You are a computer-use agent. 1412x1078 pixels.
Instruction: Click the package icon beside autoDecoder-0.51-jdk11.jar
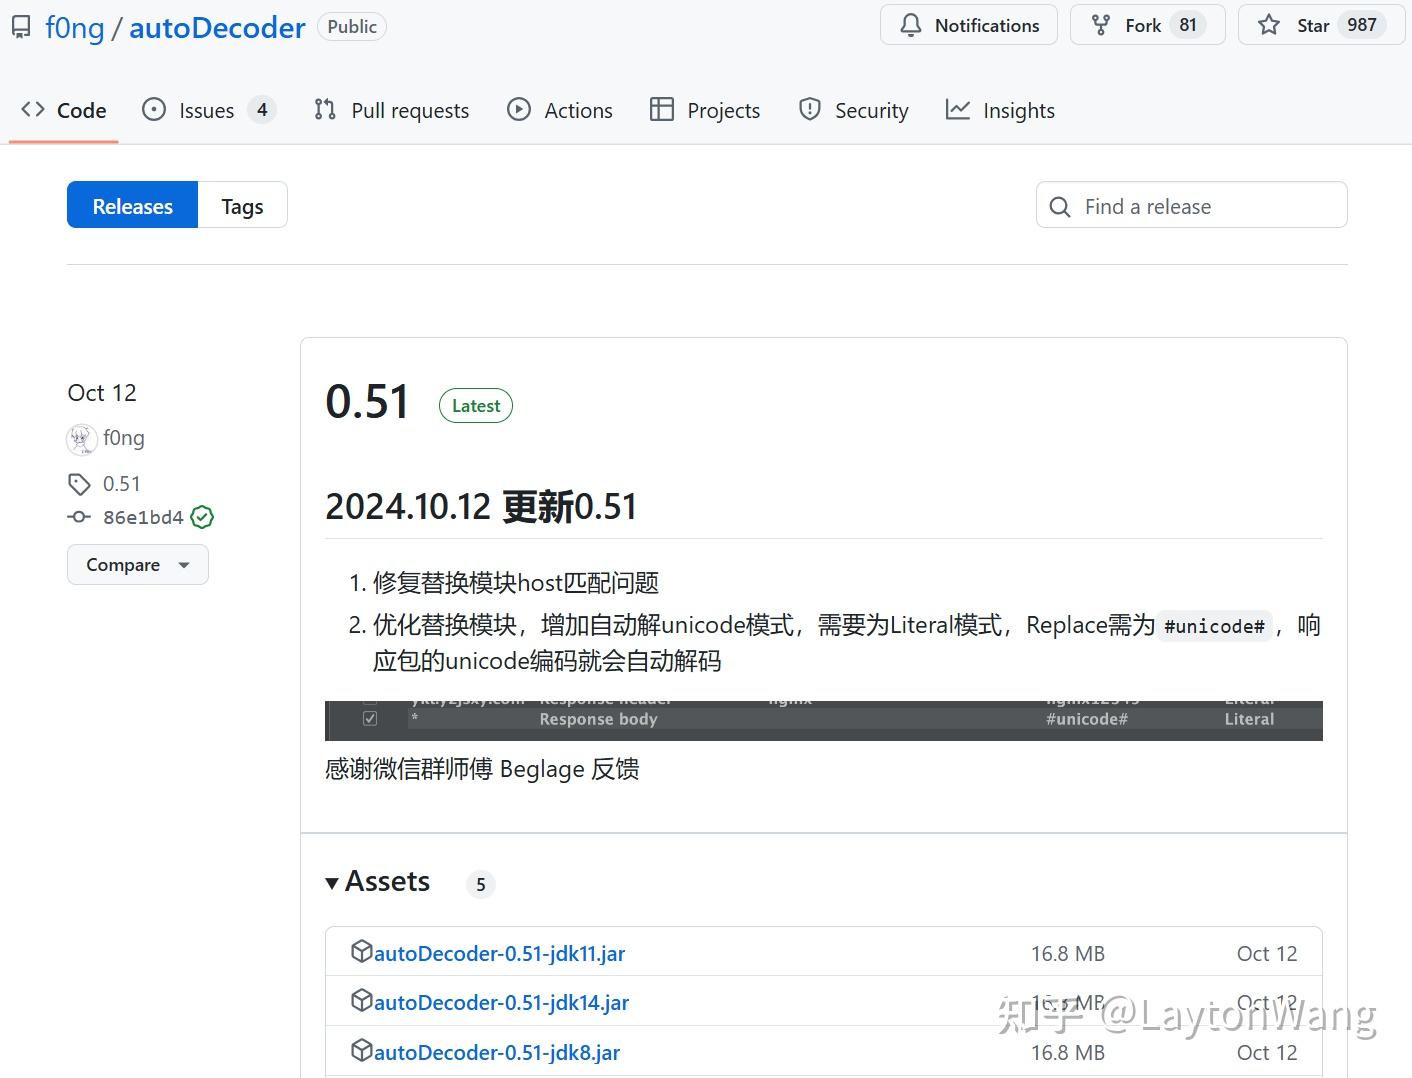[x=363, y=951]
